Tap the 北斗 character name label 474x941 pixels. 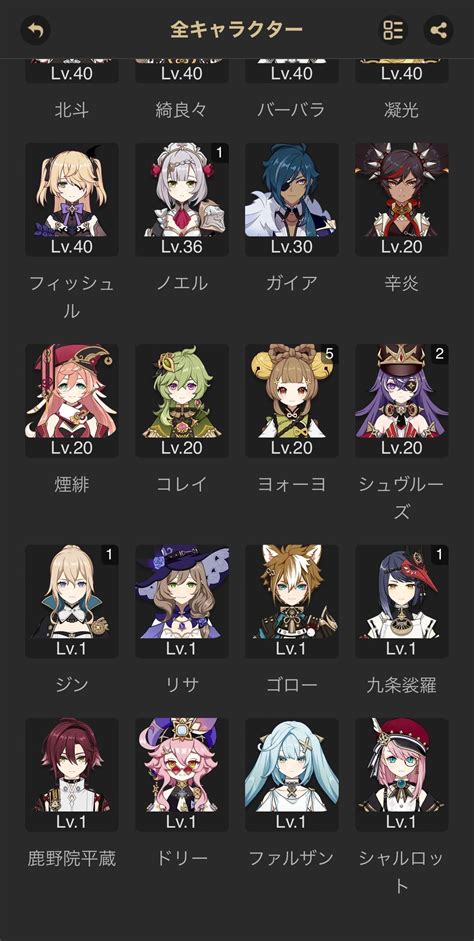click(x=71, y=110)
